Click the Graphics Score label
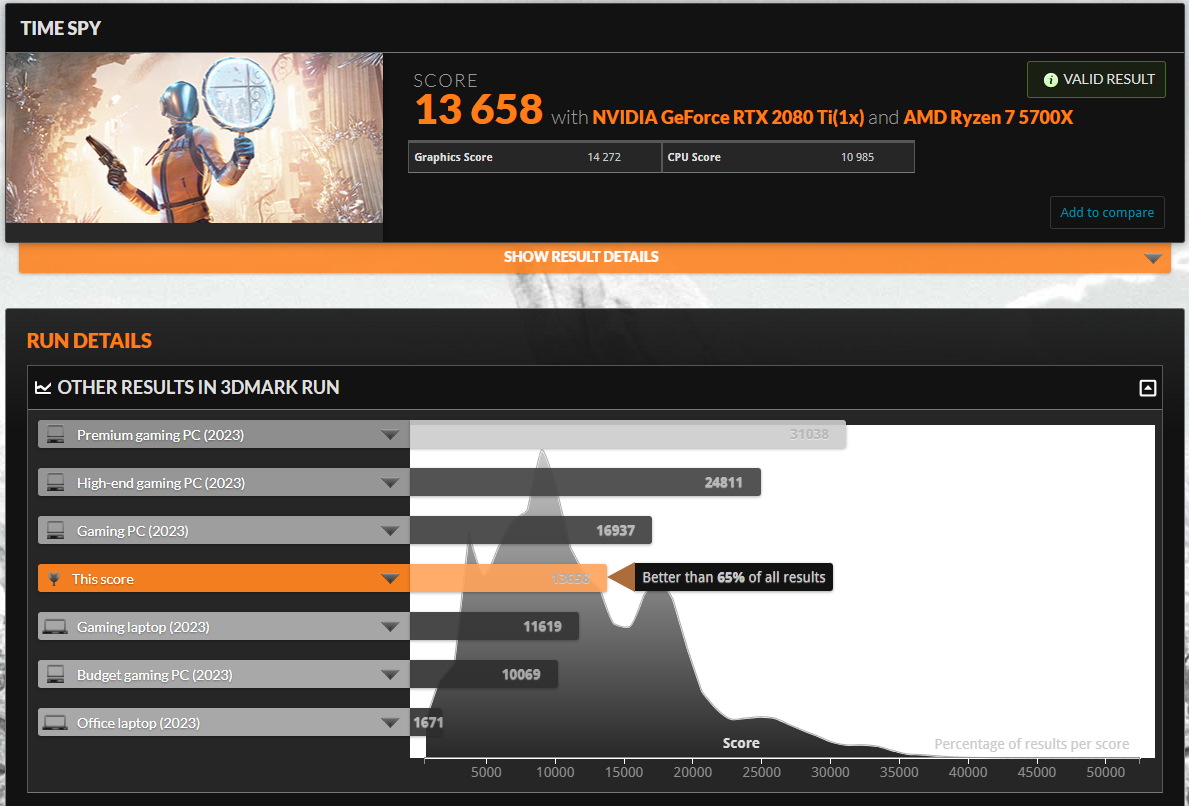 pos(453,157)
